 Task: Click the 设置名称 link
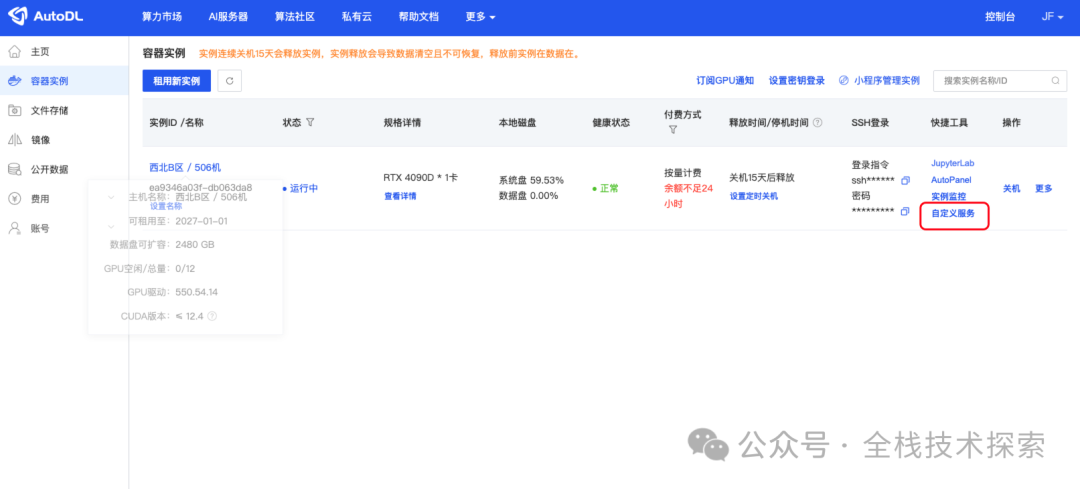tap(166, 206)
